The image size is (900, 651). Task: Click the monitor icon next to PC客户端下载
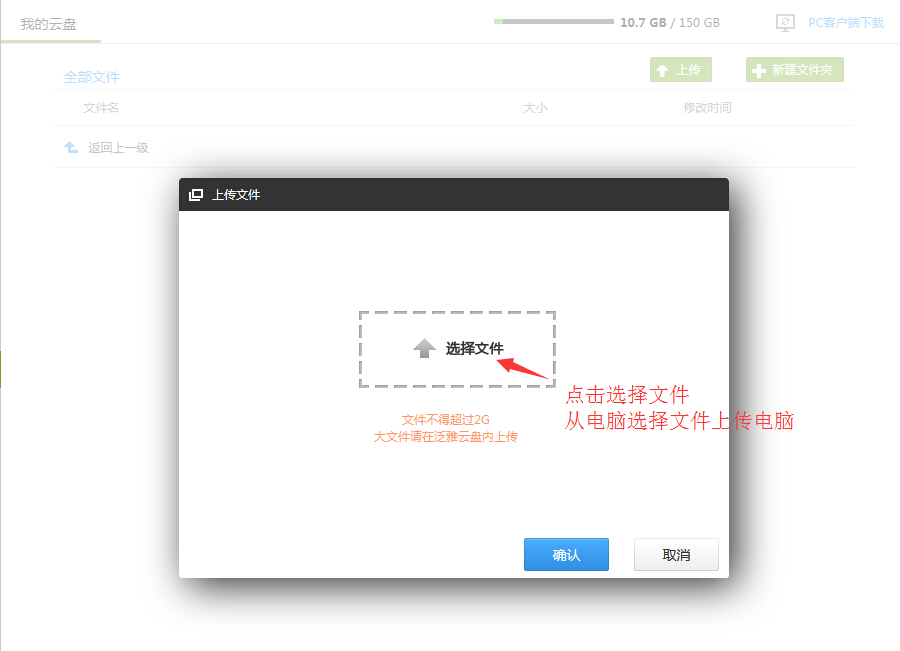click(785, 23)
